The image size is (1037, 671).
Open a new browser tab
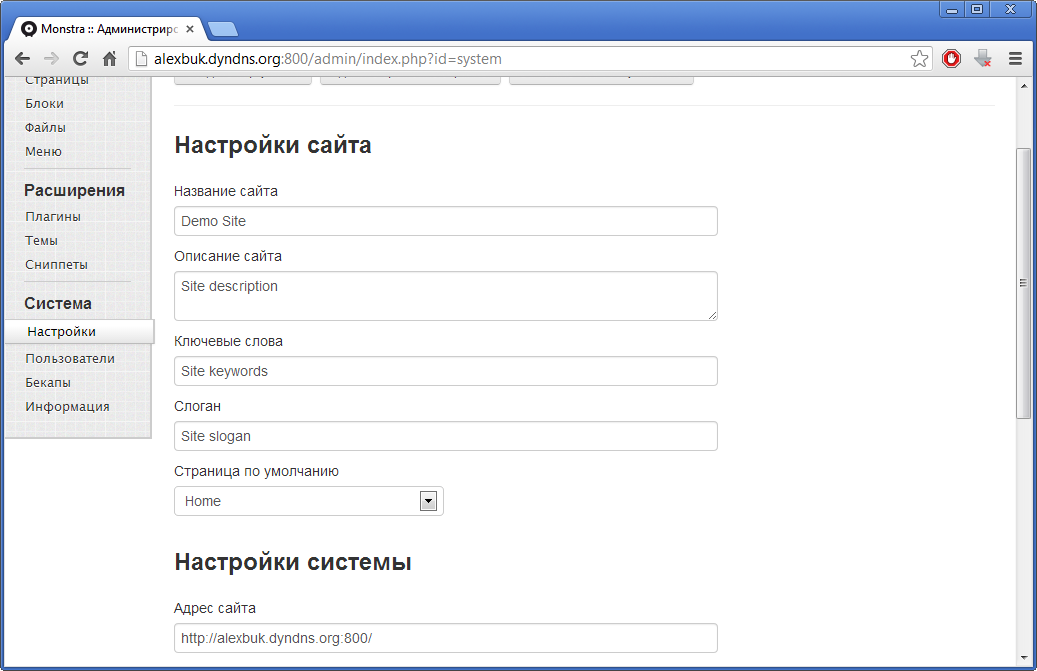(x=222, y=29)
